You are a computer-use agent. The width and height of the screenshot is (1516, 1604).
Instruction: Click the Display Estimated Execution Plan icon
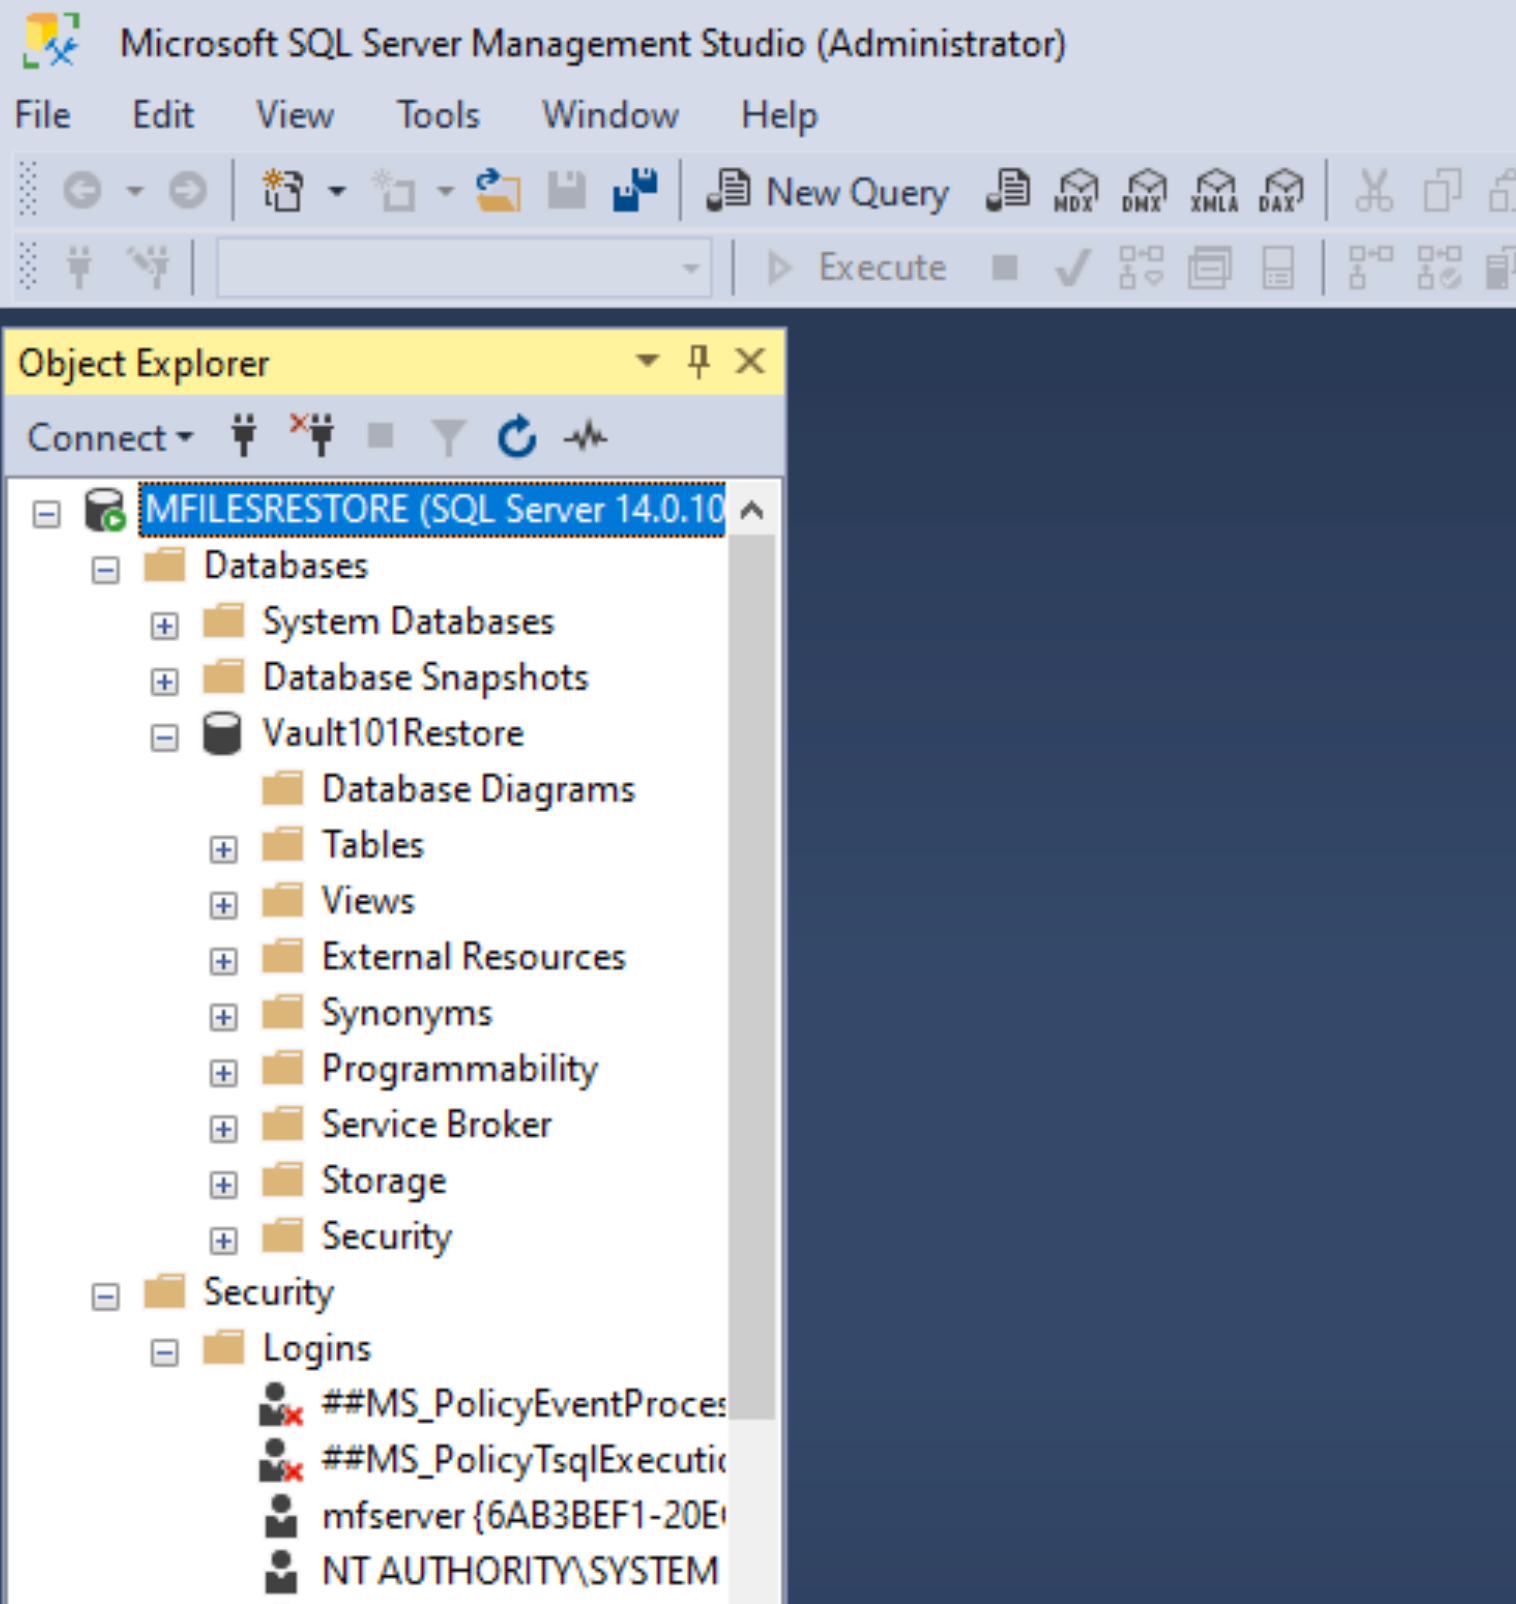click(1141, 267)
